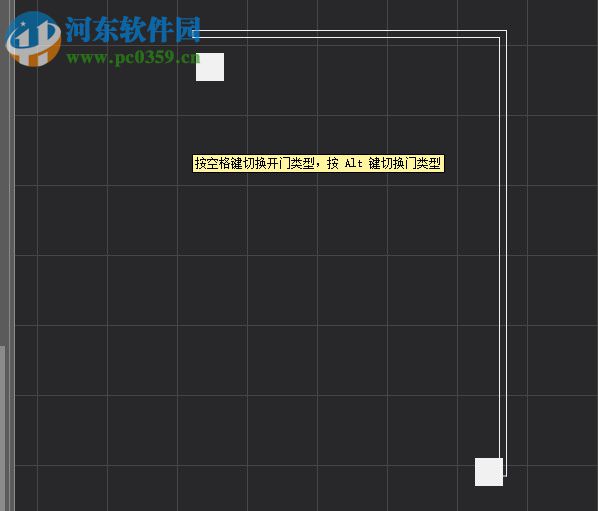The image size is (598, 511).
Task: Click the white square handle near the top-left wall end
Action: [210, 67]
